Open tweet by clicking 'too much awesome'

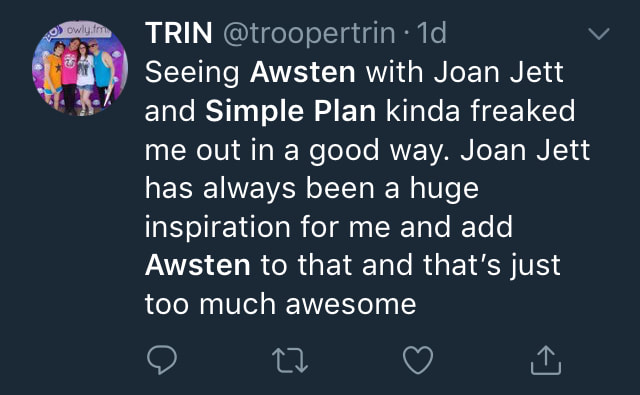tap(280, 304)
